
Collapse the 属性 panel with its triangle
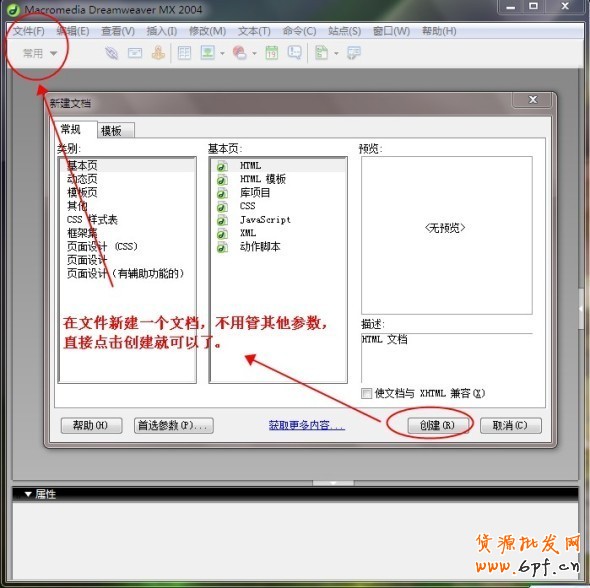[28, 494]
